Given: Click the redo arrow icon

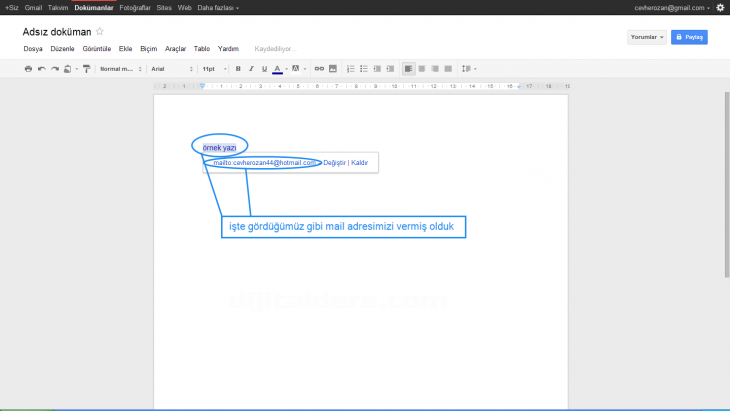Looking at the screenshot, I should [x=54, y=69].
